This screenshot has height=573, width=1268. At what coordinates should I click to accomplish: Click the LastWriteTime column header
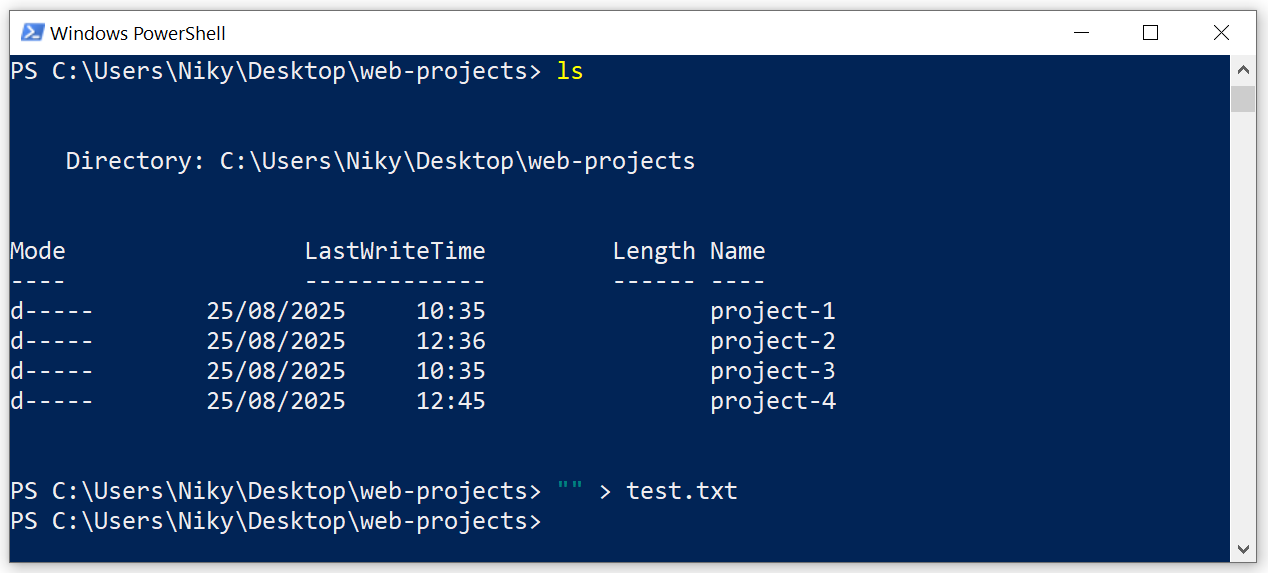[x=395, y=251]
